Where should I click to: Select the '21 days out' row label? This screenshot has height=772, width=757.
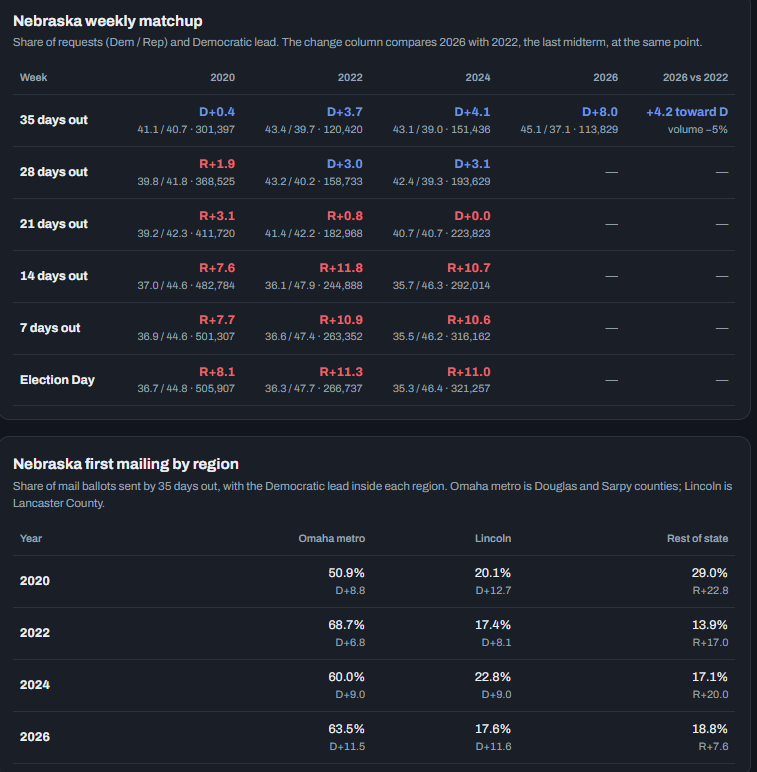coord(54,224)
